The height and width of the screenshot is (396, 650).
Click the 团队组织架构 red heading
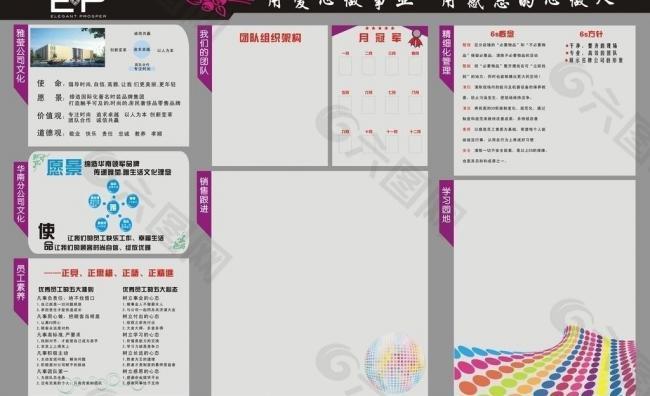[x=270, y=38]
